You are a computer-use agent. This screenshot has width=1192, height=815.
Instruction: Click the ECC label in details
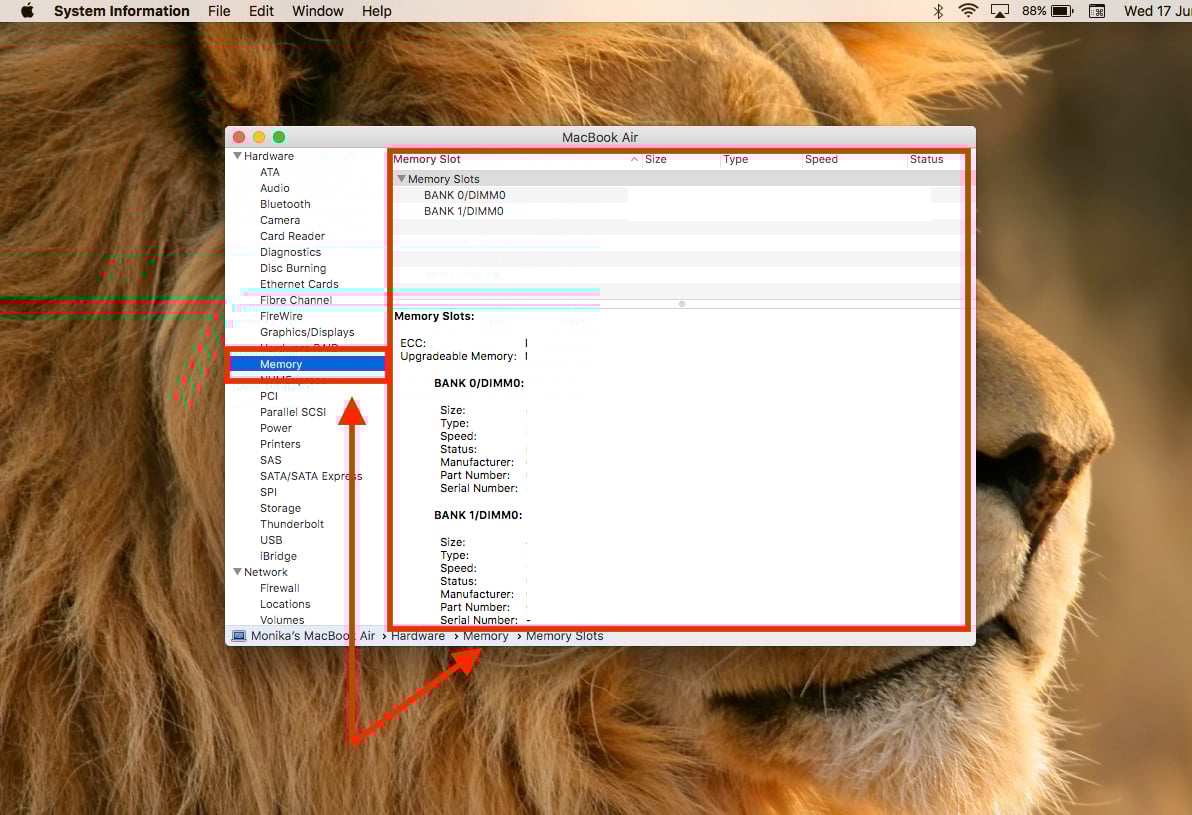413,343
